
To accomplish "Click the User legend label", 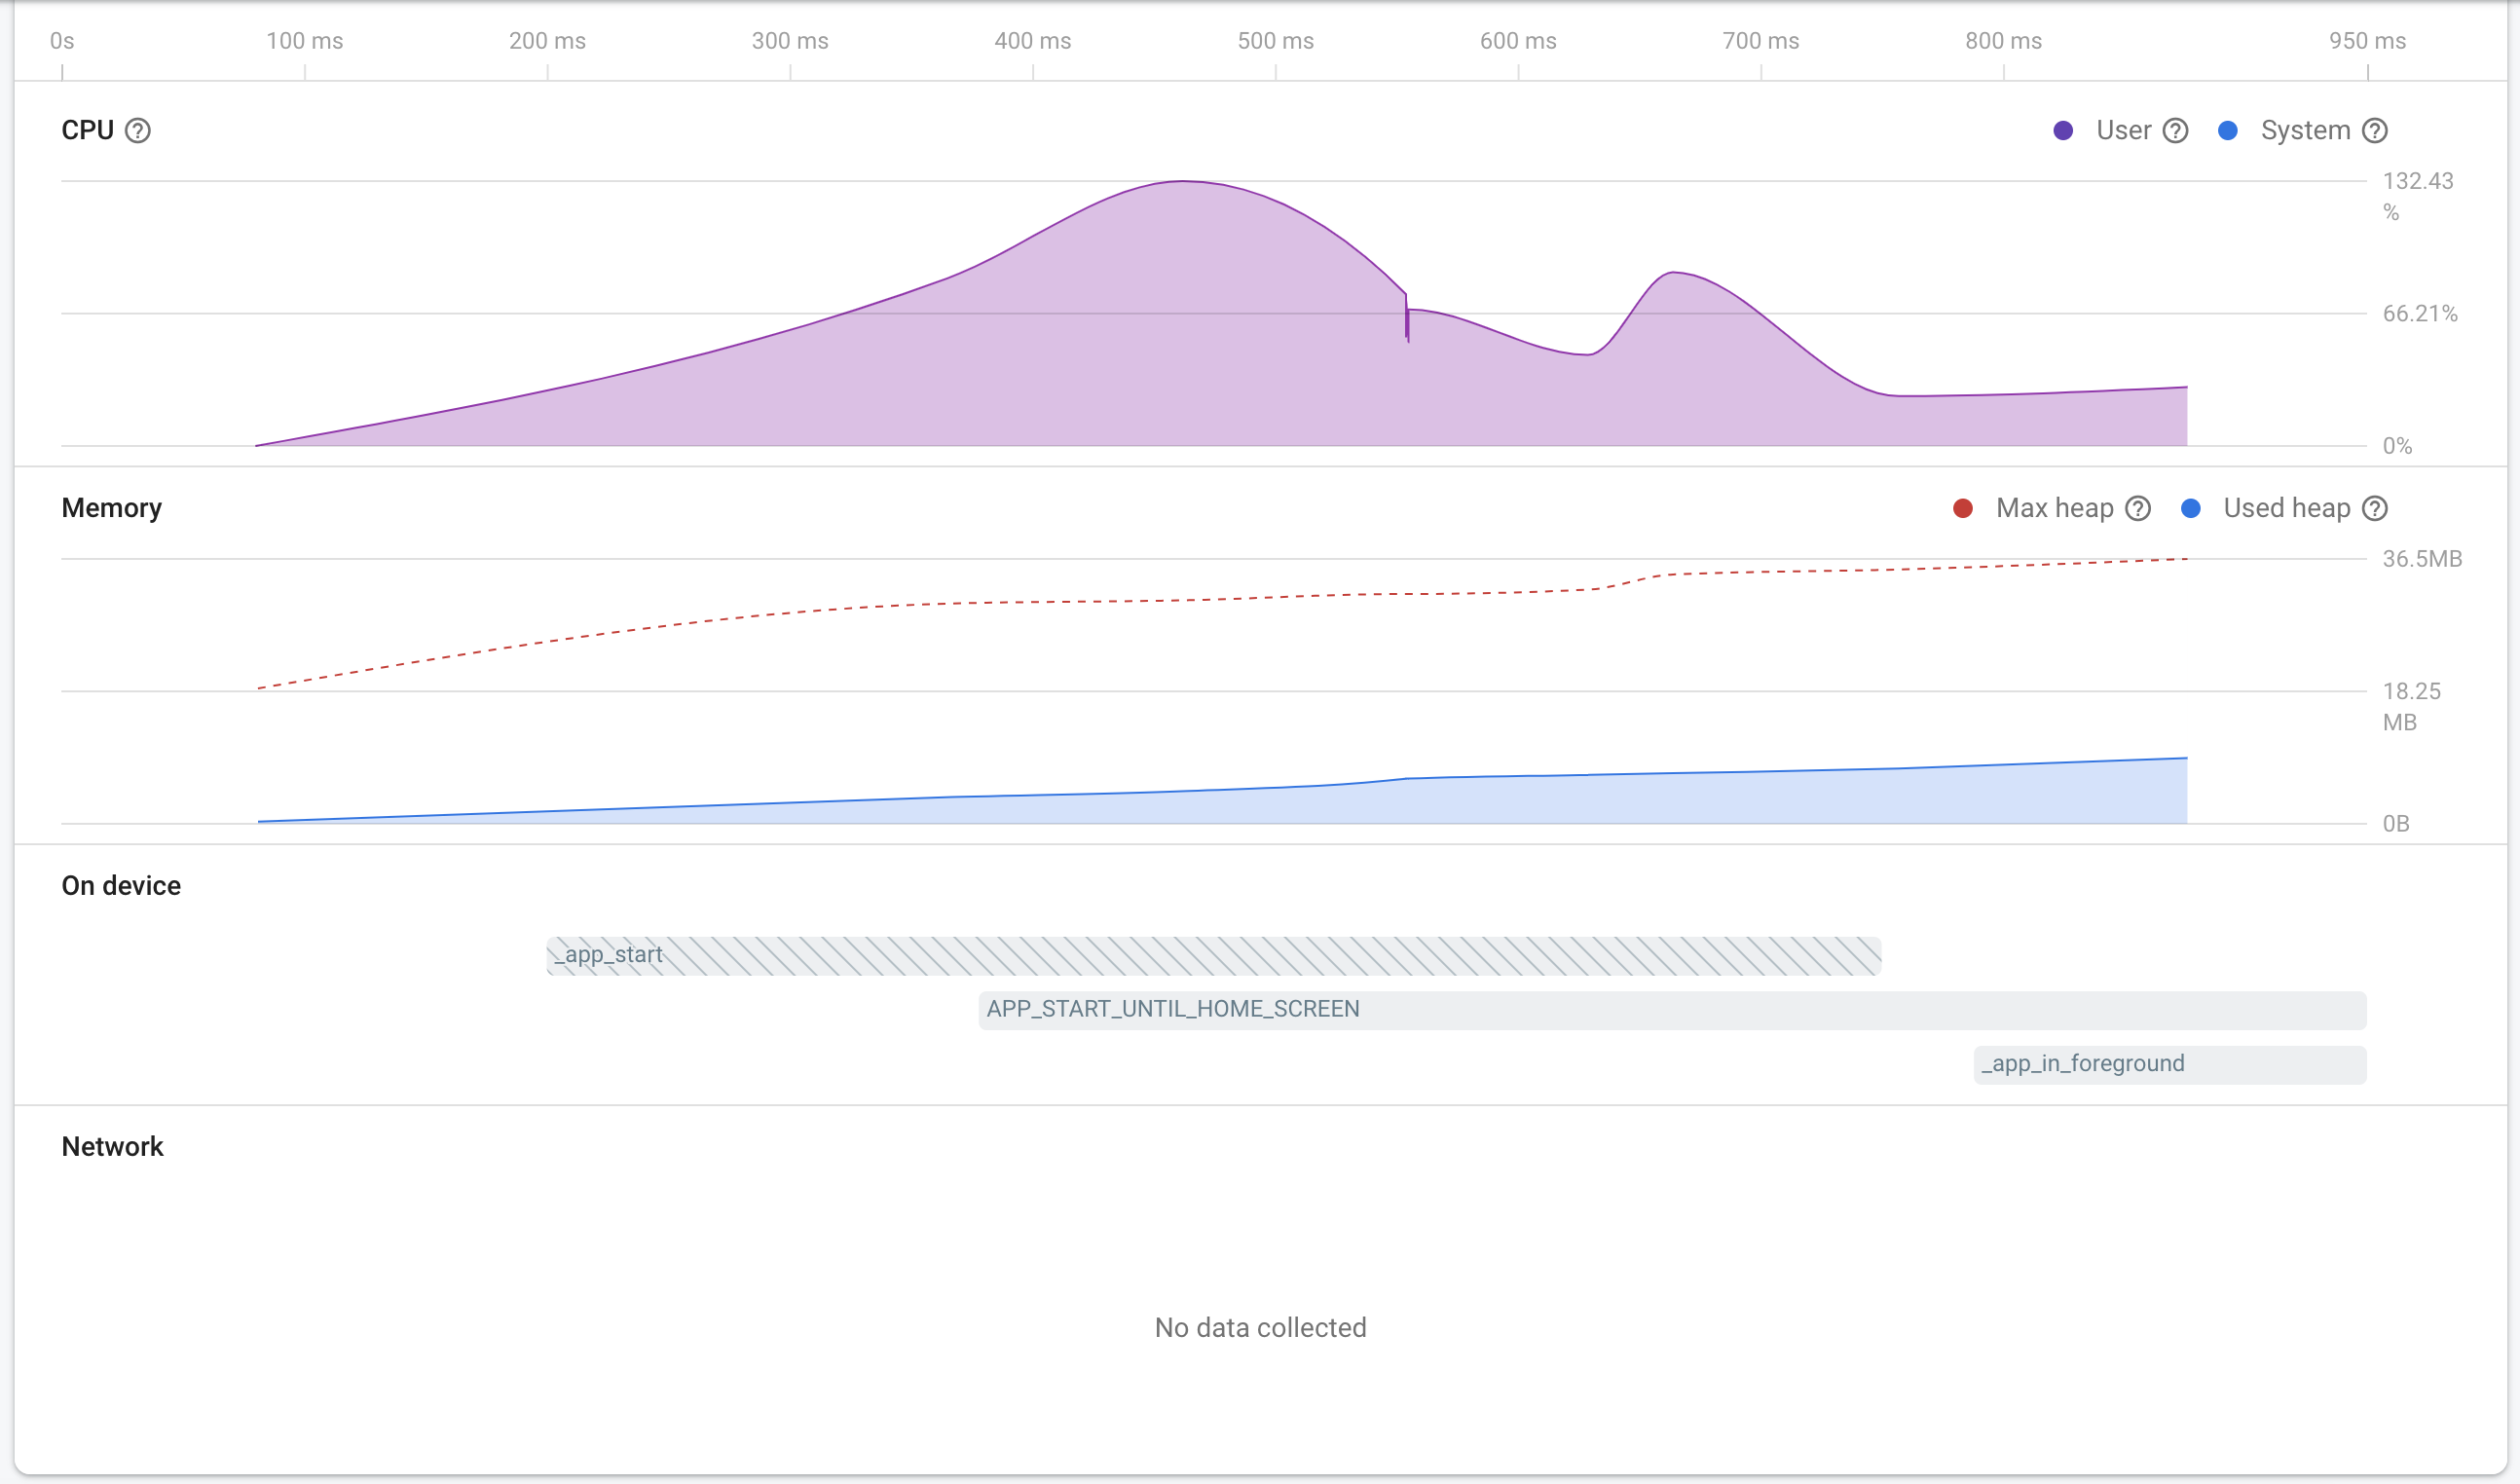I will tap(2123, 131).
